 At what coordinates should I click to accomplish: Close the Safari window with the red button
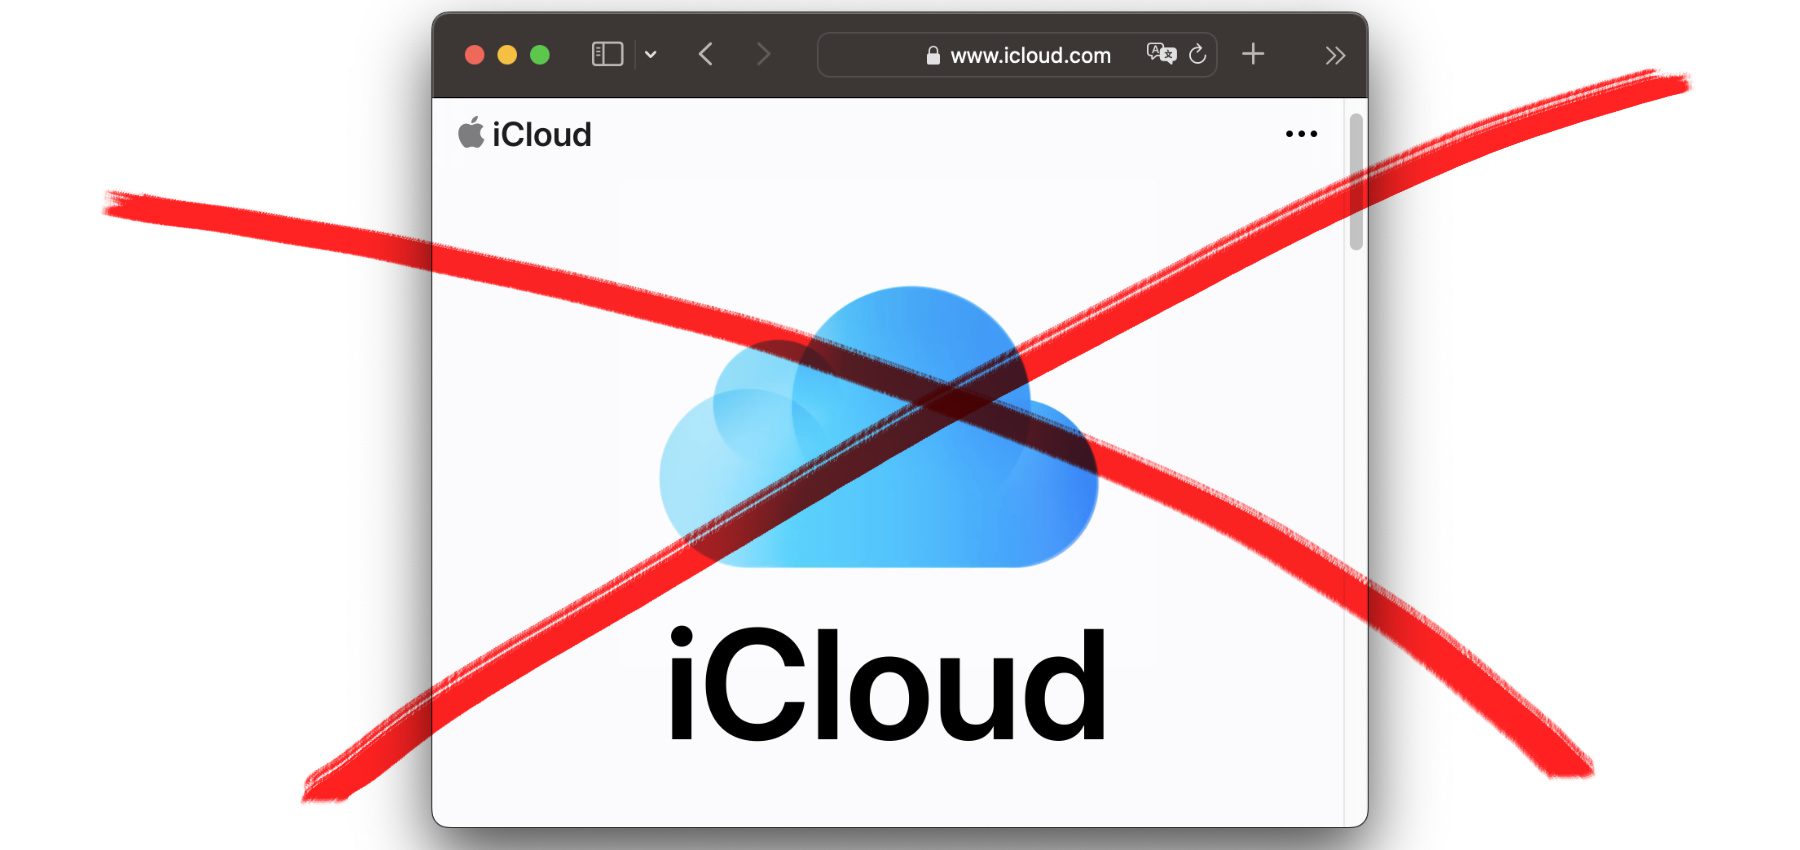(x=475, y=55)
